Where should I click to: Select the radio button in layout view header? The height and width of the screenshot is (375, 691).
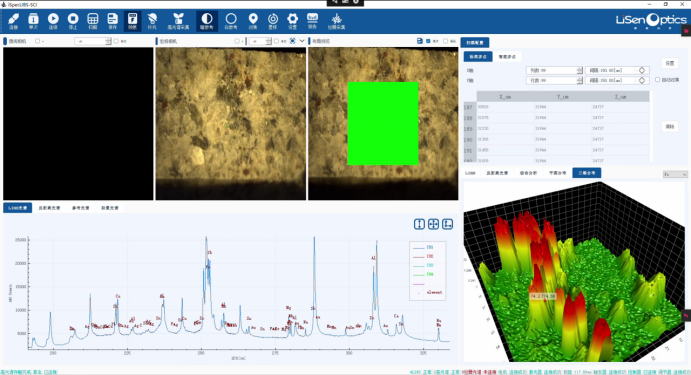coord(446,41)
